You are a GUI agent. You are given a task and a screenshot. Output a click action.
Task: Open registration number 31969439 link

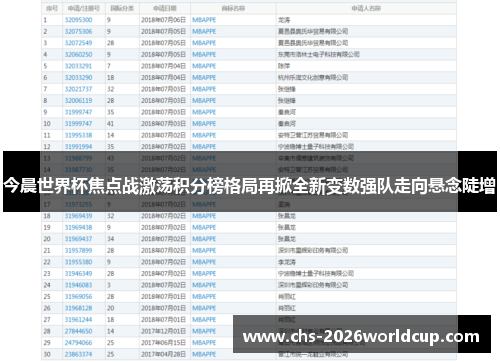(x=78, y=216)
